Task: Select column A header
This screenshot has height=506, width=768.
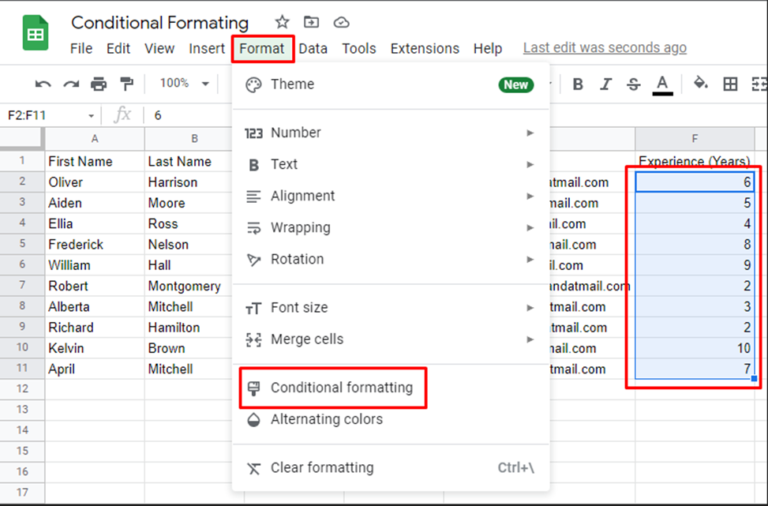Action: (x=95, y=139)
